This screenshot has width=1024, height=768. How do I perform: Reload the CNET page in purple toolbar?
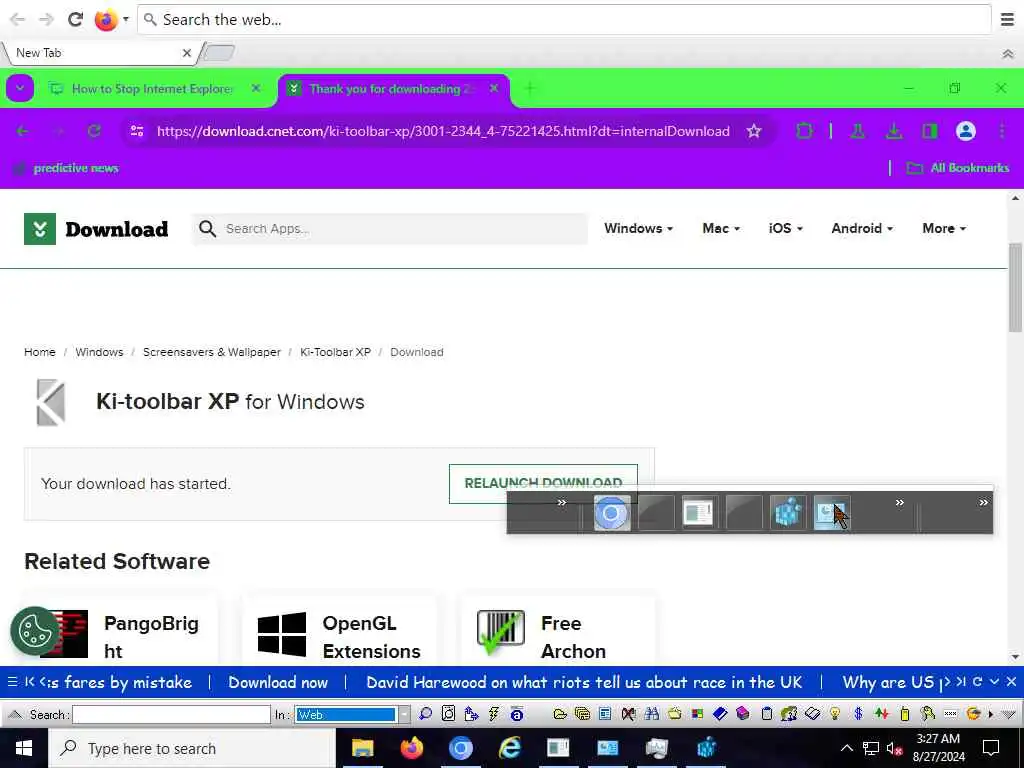[x=94, y=131]
